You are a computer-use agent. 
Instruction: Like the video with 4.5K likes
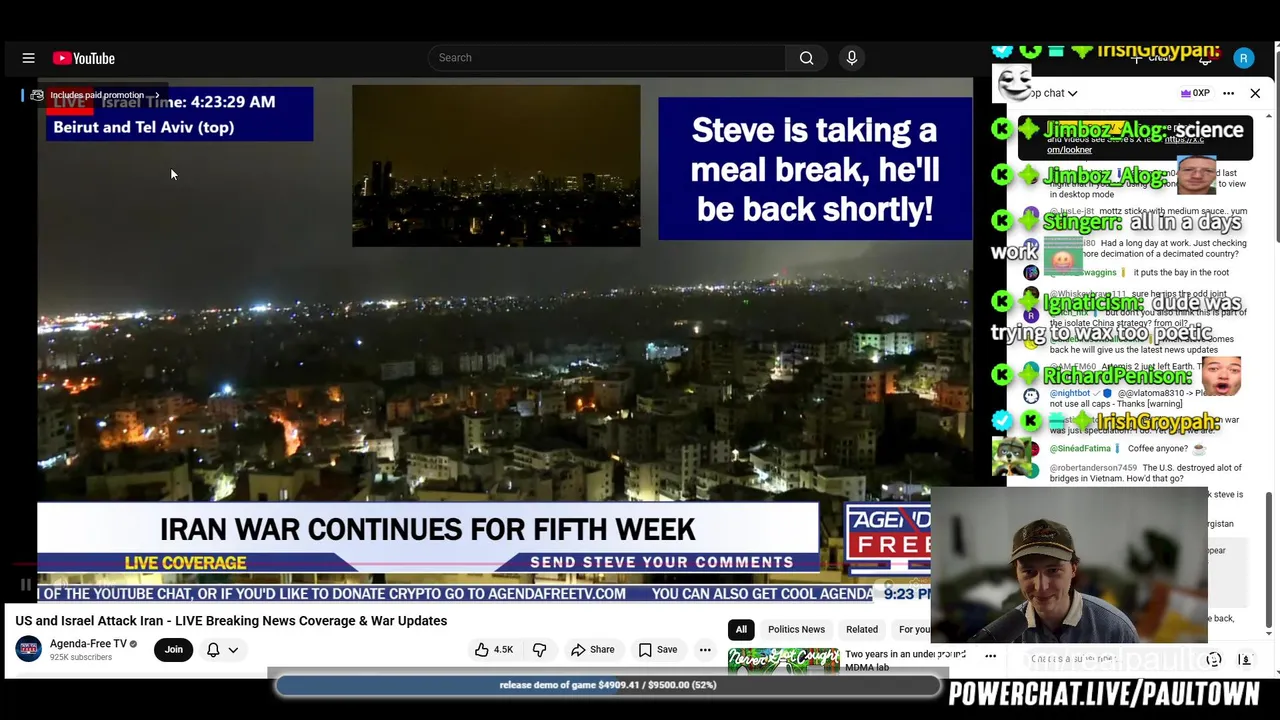pyautogui.click(x=494, y=650)
